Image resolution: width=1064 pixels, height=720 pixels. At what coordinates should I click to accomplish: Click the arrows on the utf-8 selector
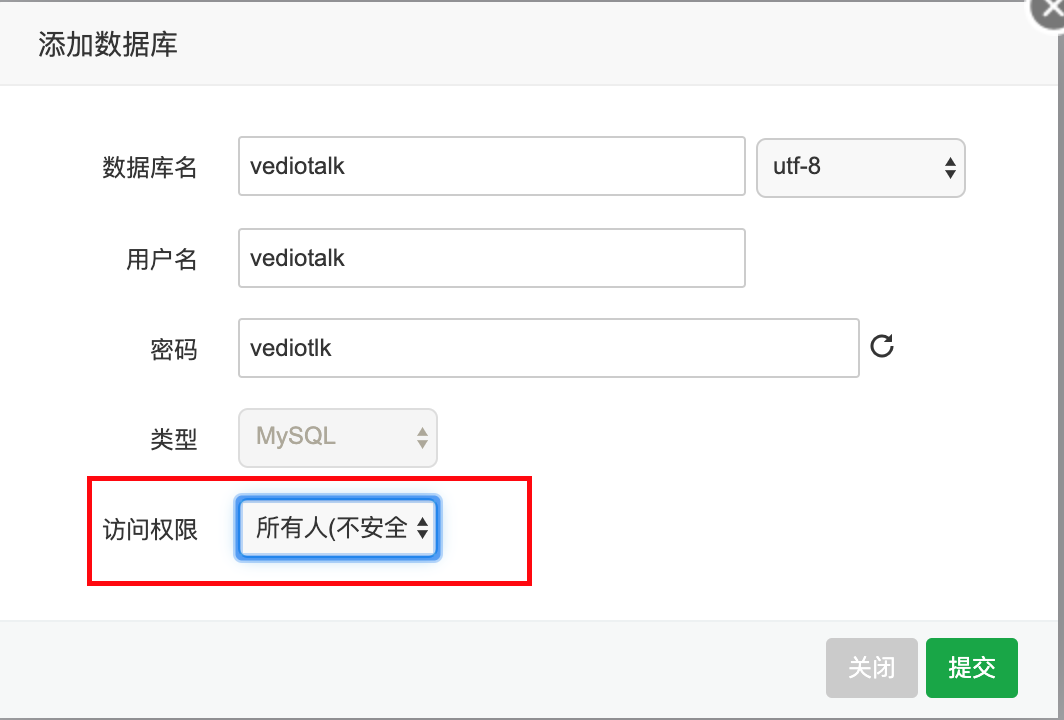pos(950,168)
